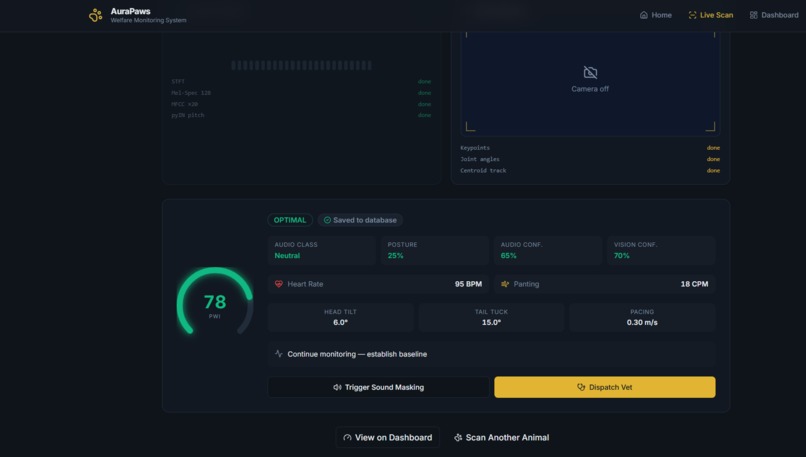
Task: Click the Dashboard grid icon
Action: (754, 15)
